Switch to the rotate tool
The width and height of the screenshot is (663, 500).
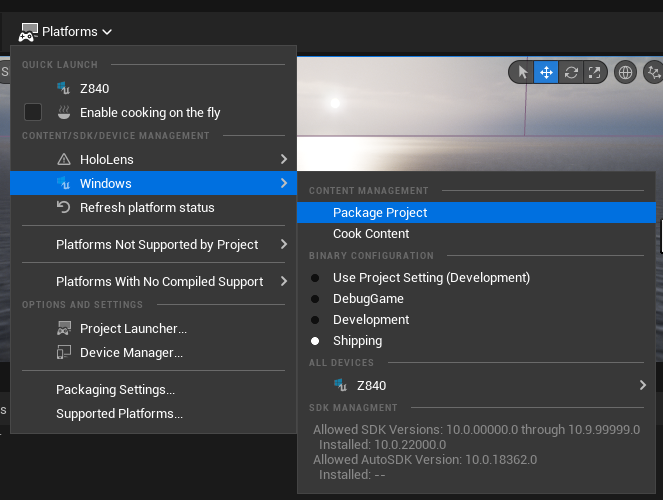point(571,72)
